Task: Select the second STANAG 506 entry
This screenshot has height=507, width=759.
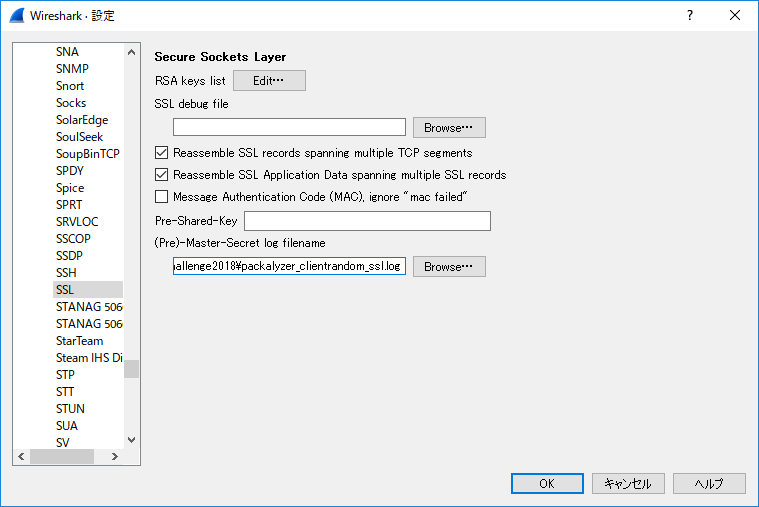Action: click(x=89, y=323)
